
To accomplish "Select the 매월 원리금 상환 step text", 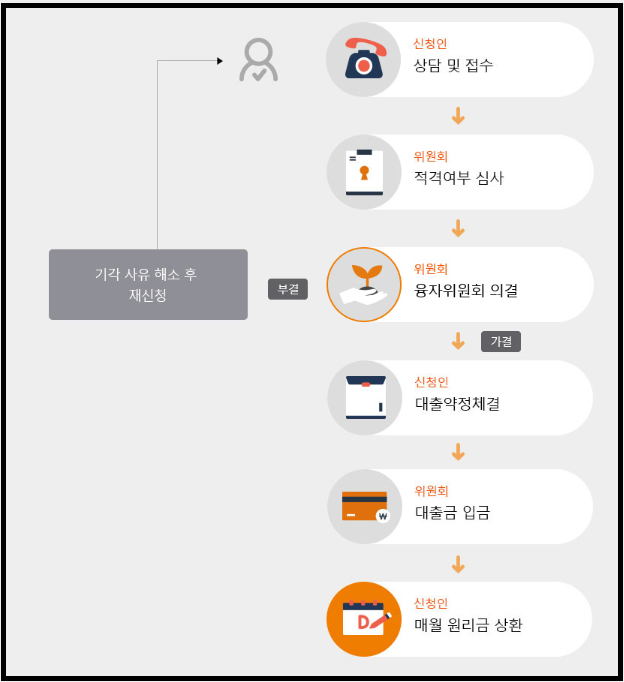I will pos(468,625).
